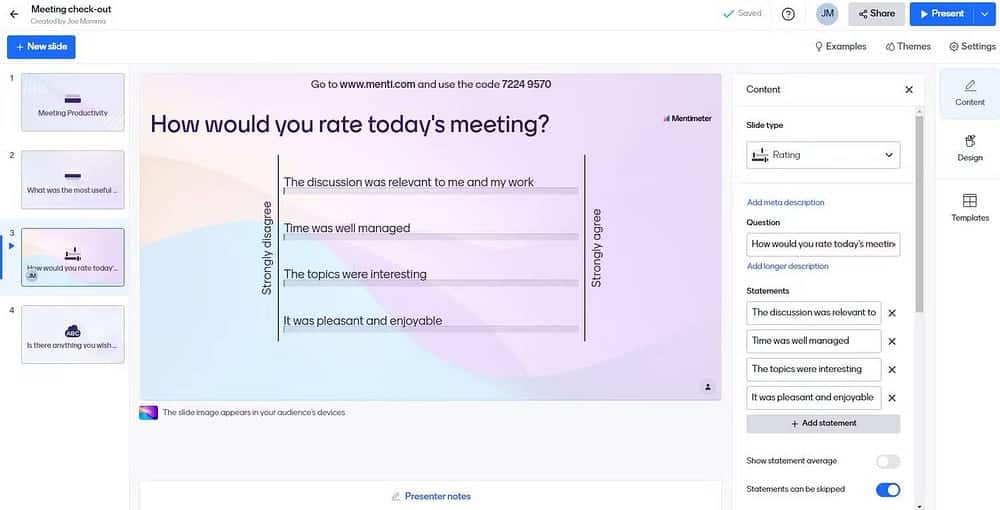The image size is (1000, 510).
Task: Click the Question text input field
Action: [823, 244]
